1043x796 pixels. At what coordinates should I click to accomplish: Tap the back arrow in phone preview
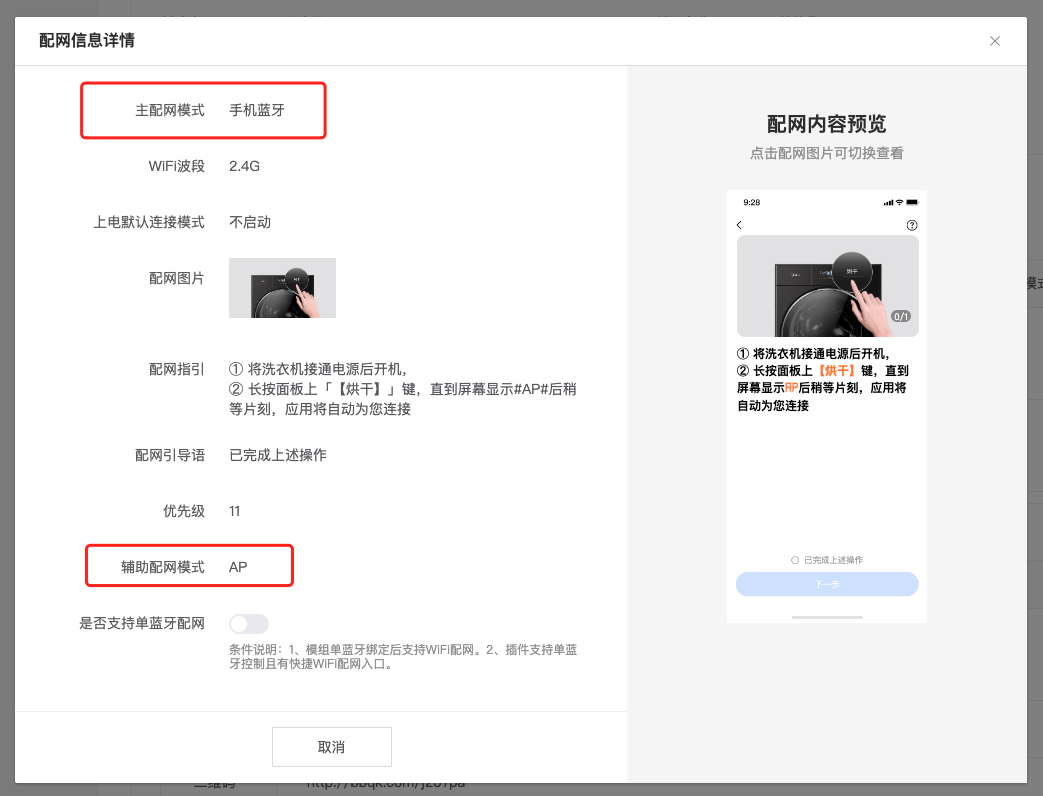click(x=740, y=225)
